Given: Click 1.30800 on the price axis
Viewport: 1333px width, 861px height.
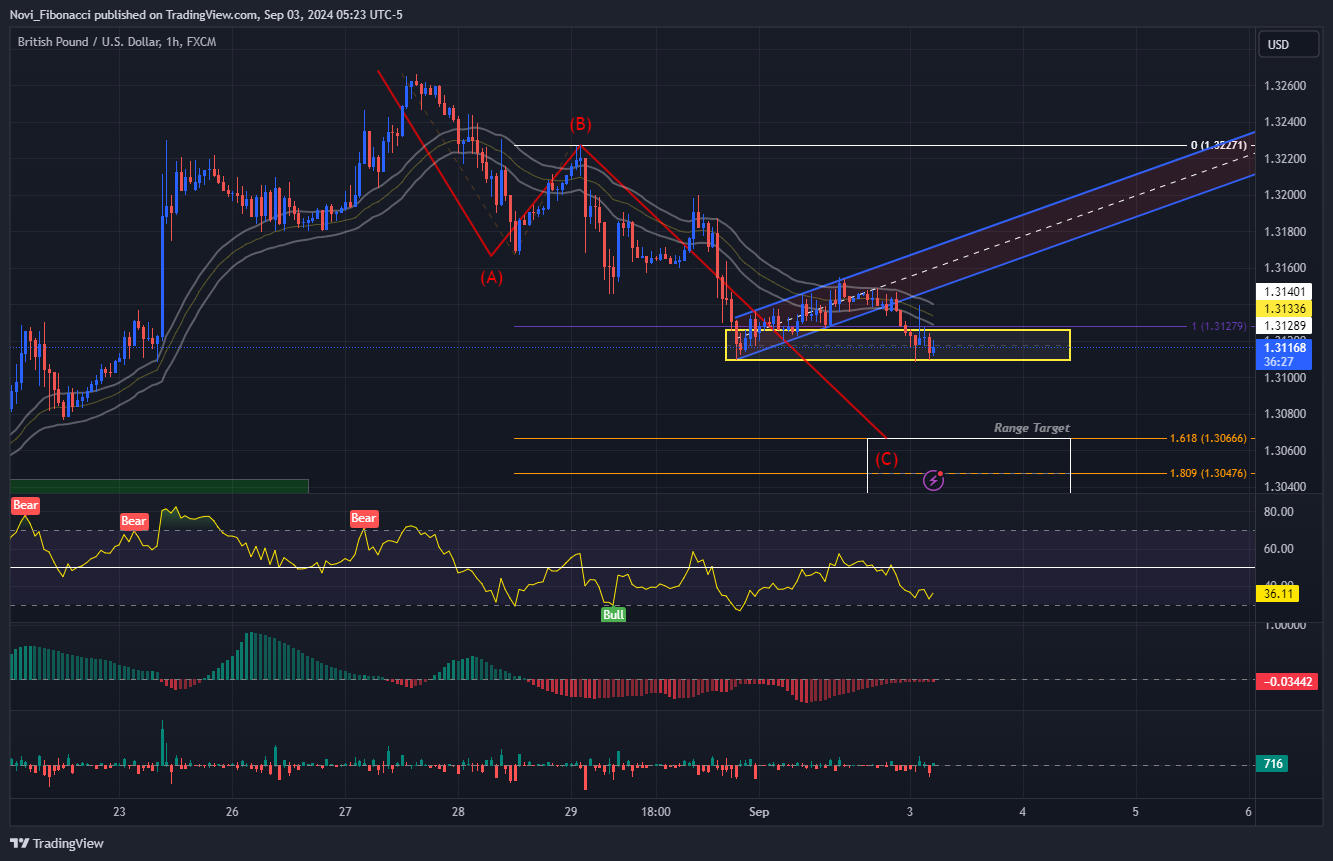Looking at the screenshot, I should [x=1286, y=414].
